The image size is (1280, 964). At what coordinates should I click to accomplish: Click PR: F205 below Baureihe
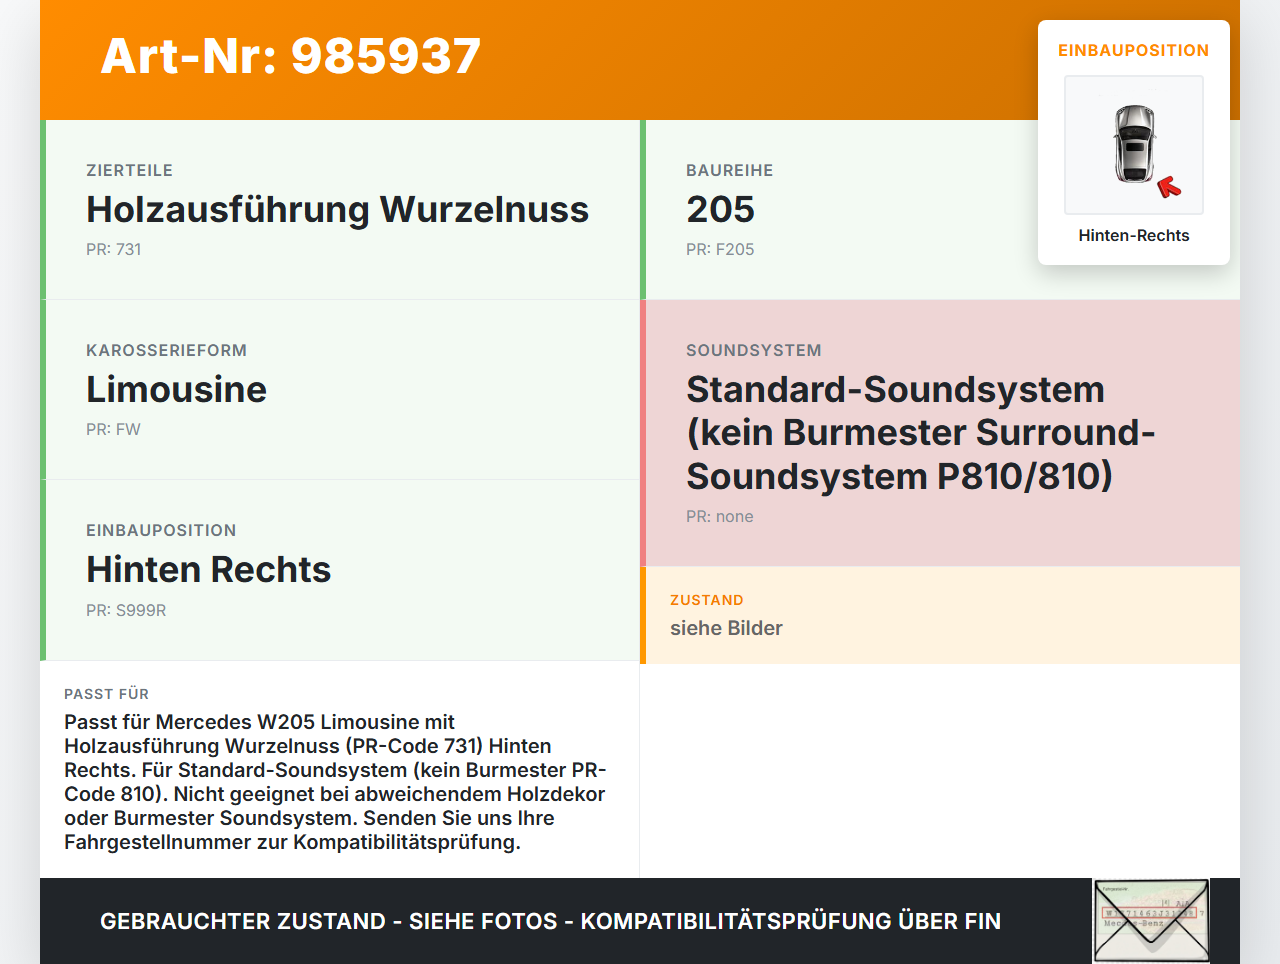click(x=720, y=249)
